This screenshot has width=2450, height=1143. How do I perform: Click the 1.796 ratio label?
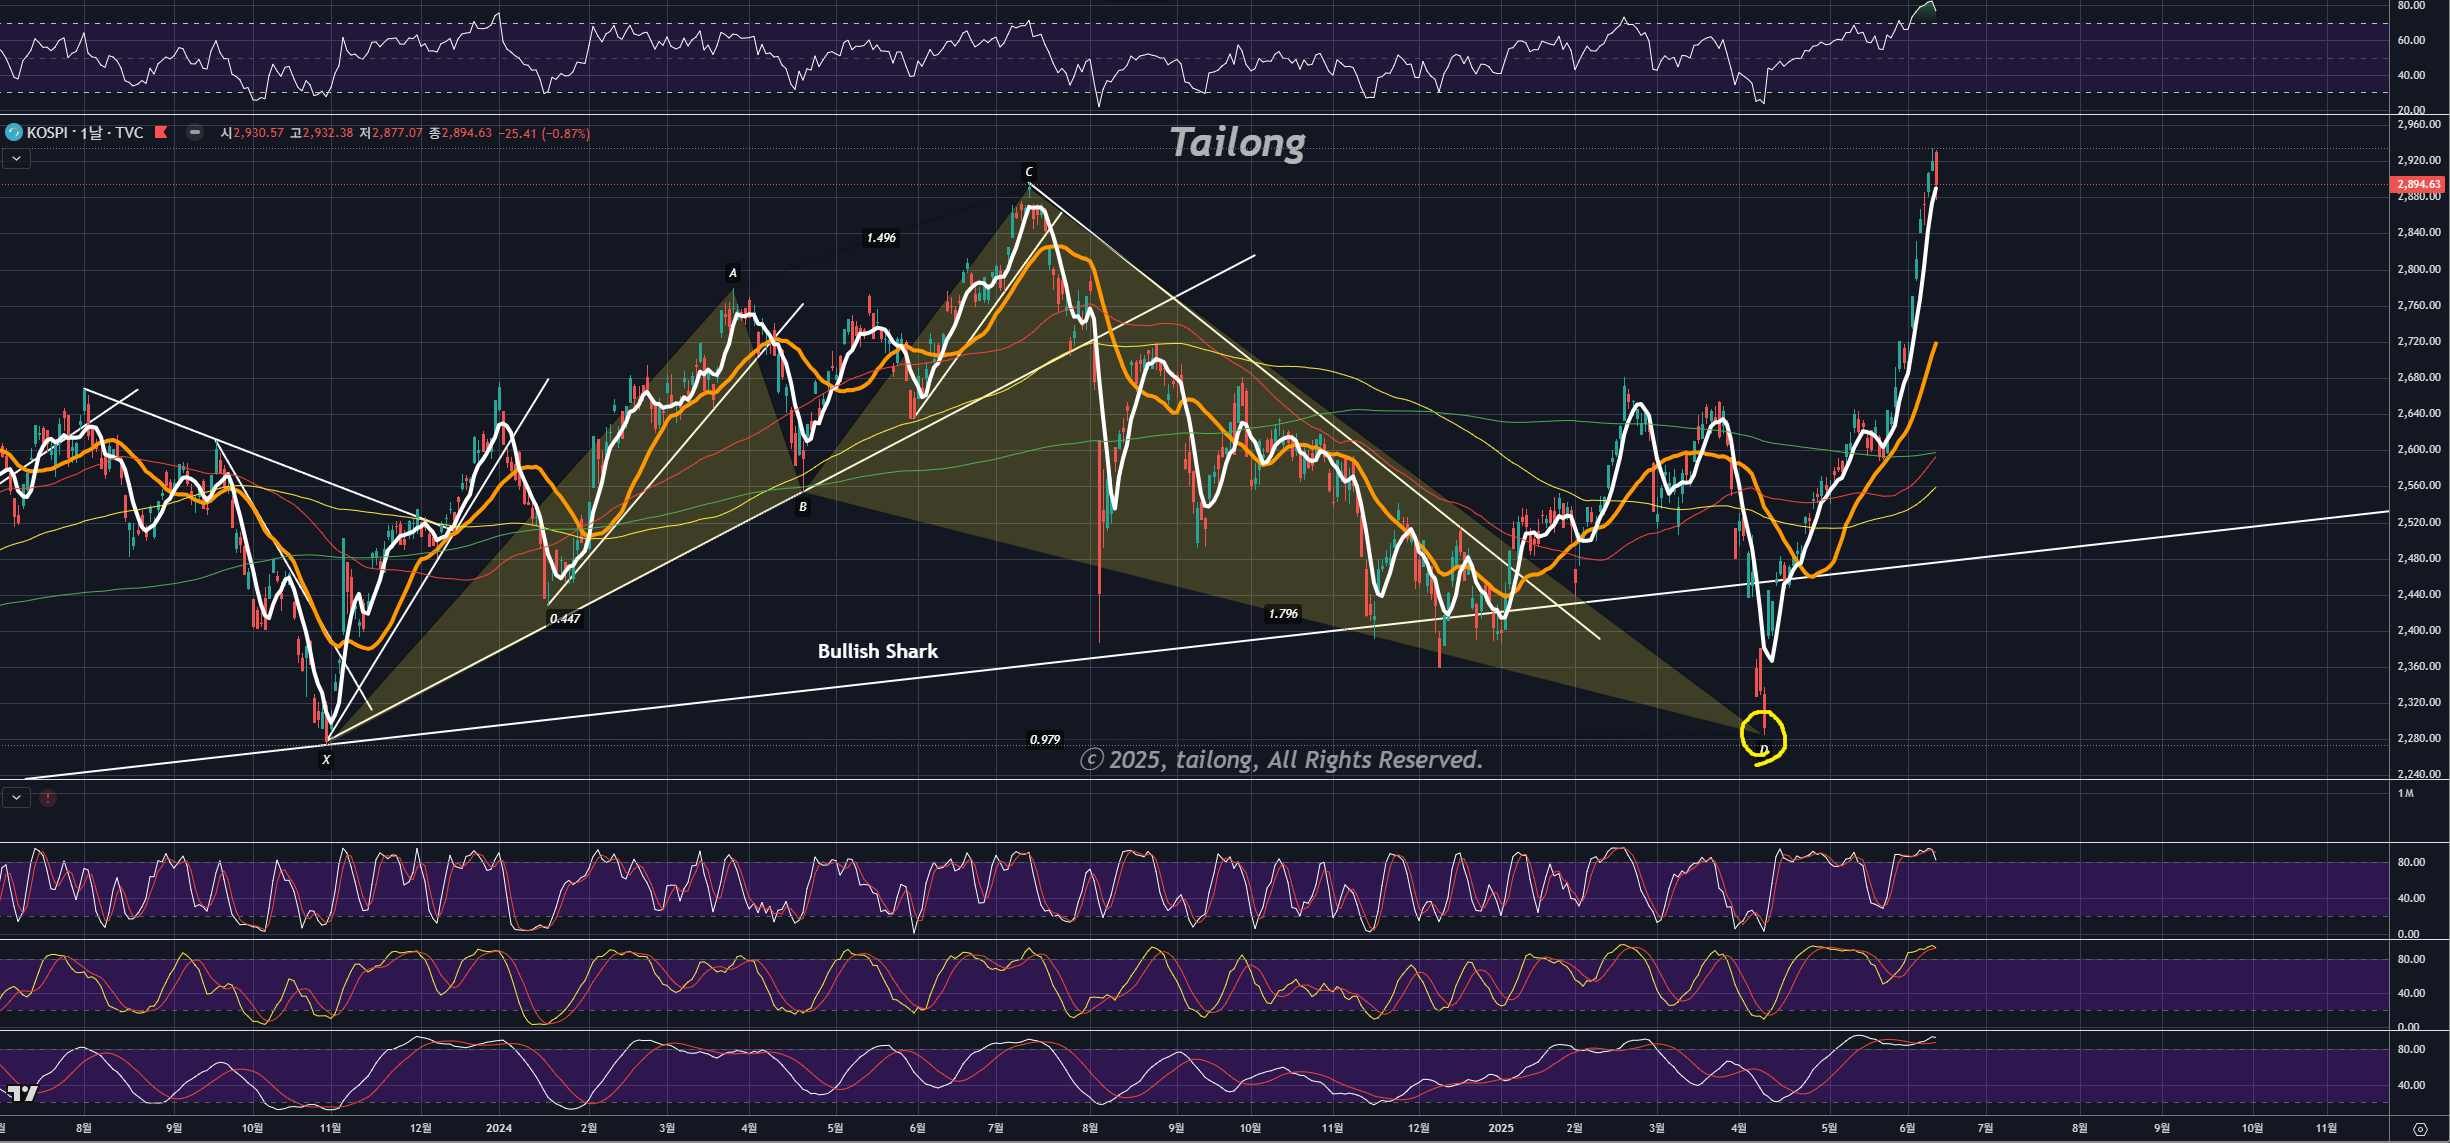tap(1282, 614)
